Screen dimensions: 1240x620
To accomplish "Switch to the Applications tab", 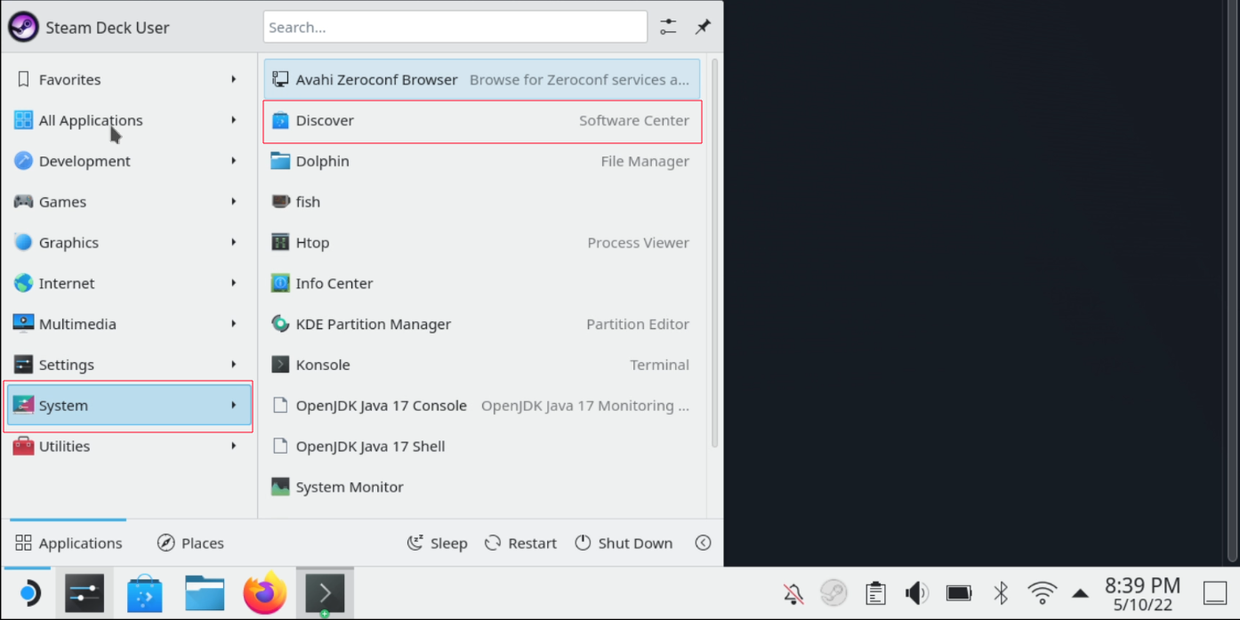I will [68, 543].
